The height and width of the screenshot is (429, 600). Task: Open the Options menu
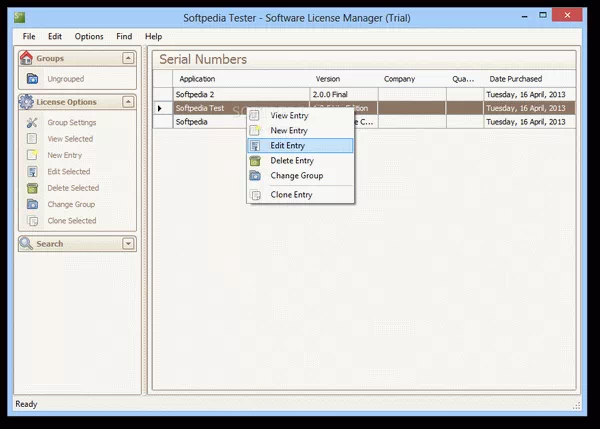point(89,36)
